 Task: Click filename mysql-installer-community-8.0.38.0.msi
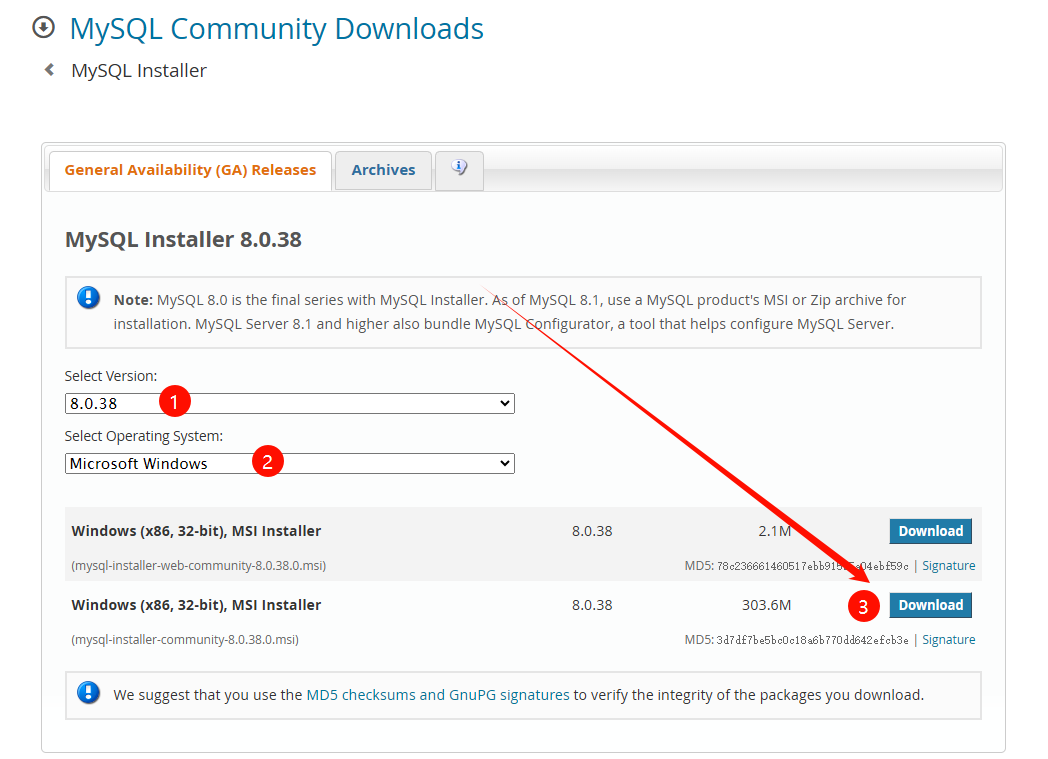pyautogui.click(x=185, y=640)
